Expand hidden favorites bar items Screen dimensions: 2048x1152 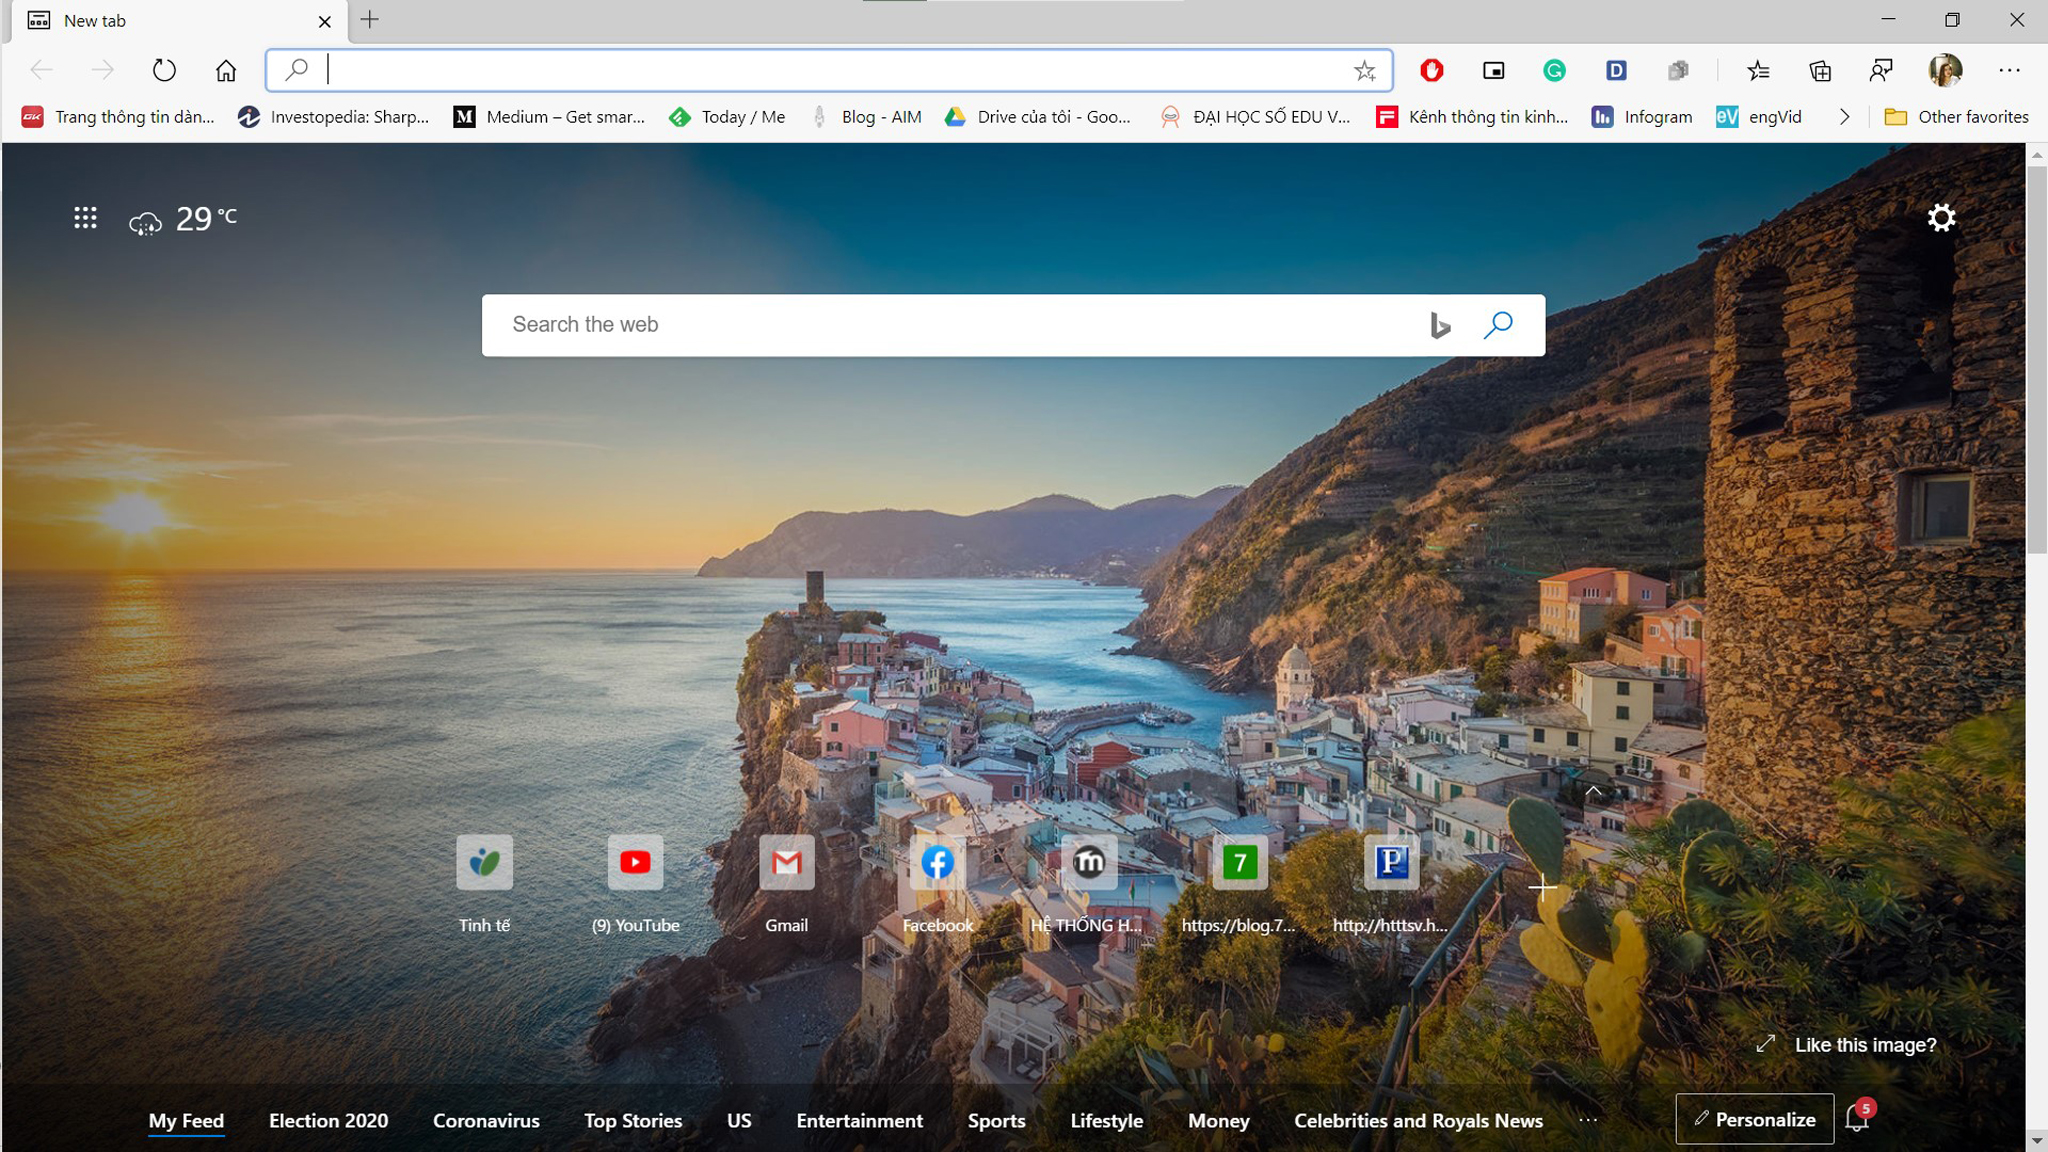[1844, 117]
